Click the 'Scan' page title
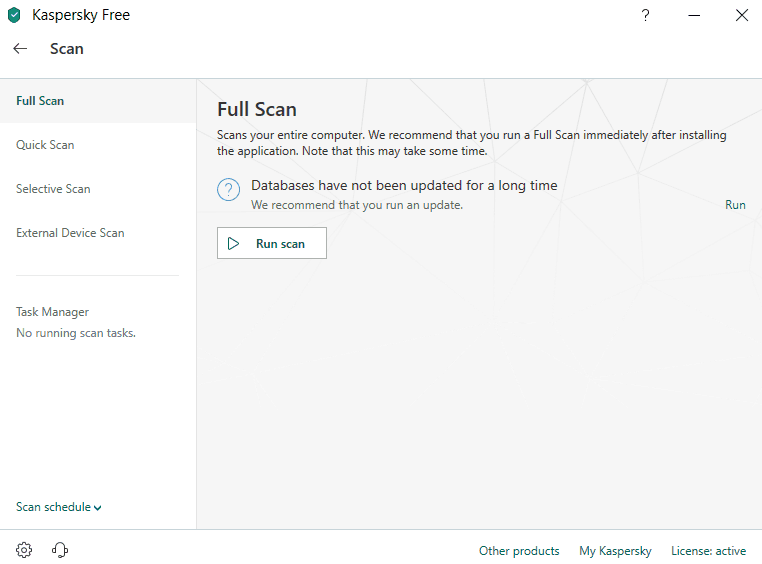Image resolution: width=762 pixels, height=564 pixels. pos(67,49)
